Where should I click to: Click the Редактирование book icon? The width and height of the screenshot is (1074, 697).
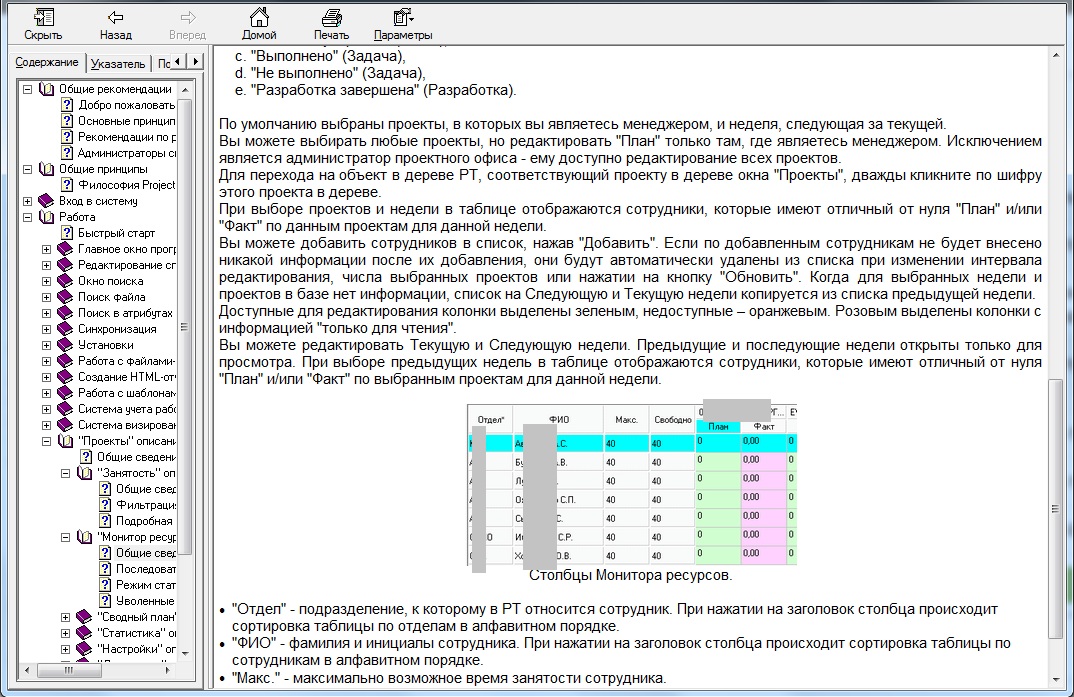[x=65, y=265]
